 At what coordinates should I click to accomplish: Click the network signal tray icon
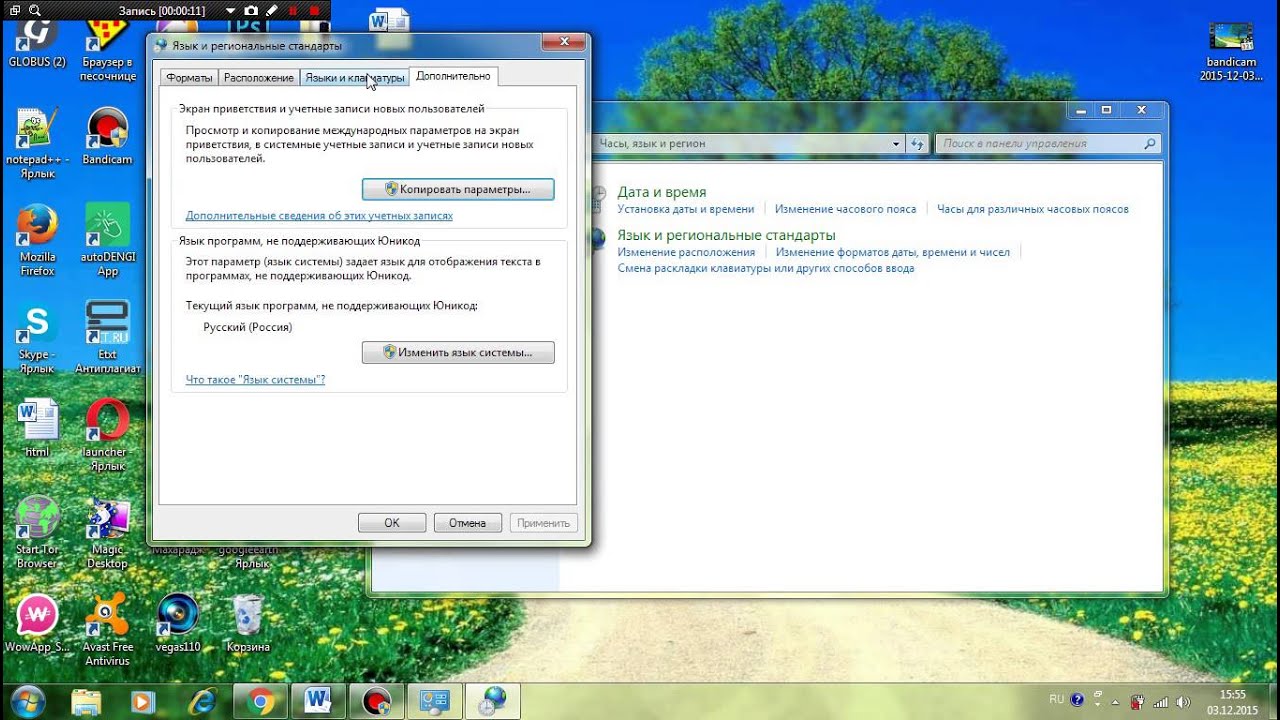[1161, 701]
